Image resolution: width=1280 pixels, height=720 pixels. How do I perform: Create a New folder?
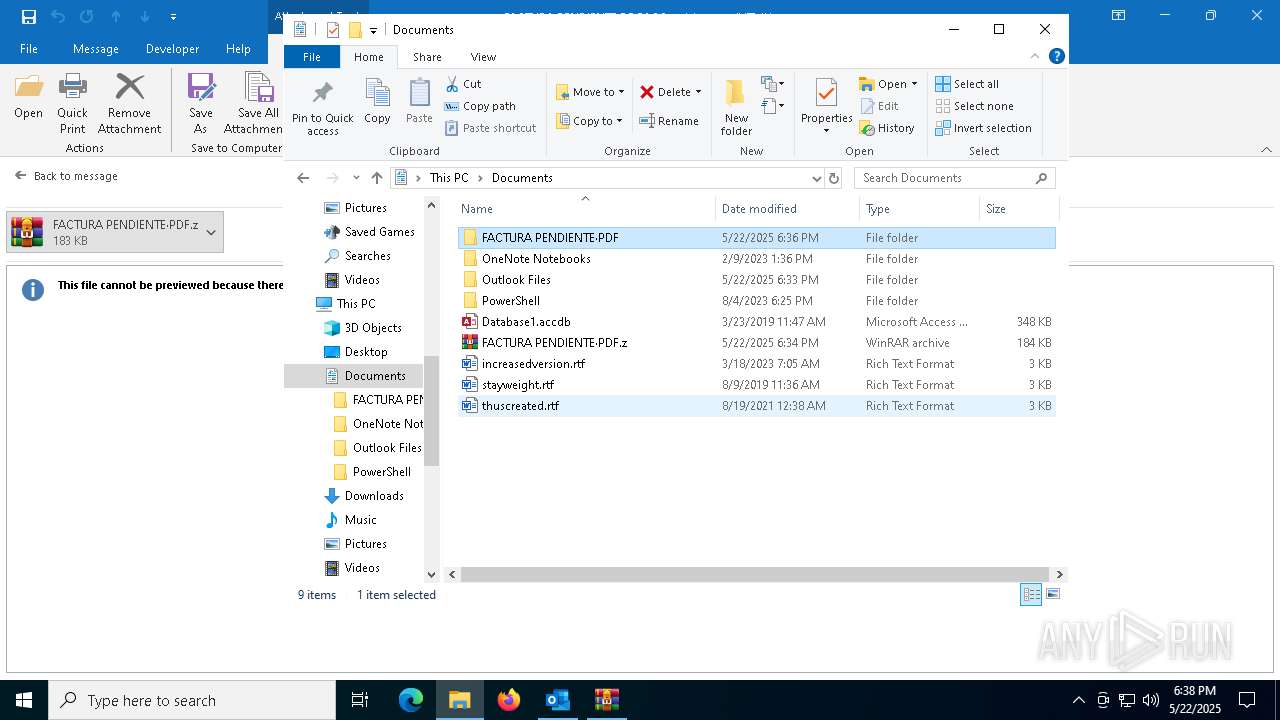click(736, 107)
